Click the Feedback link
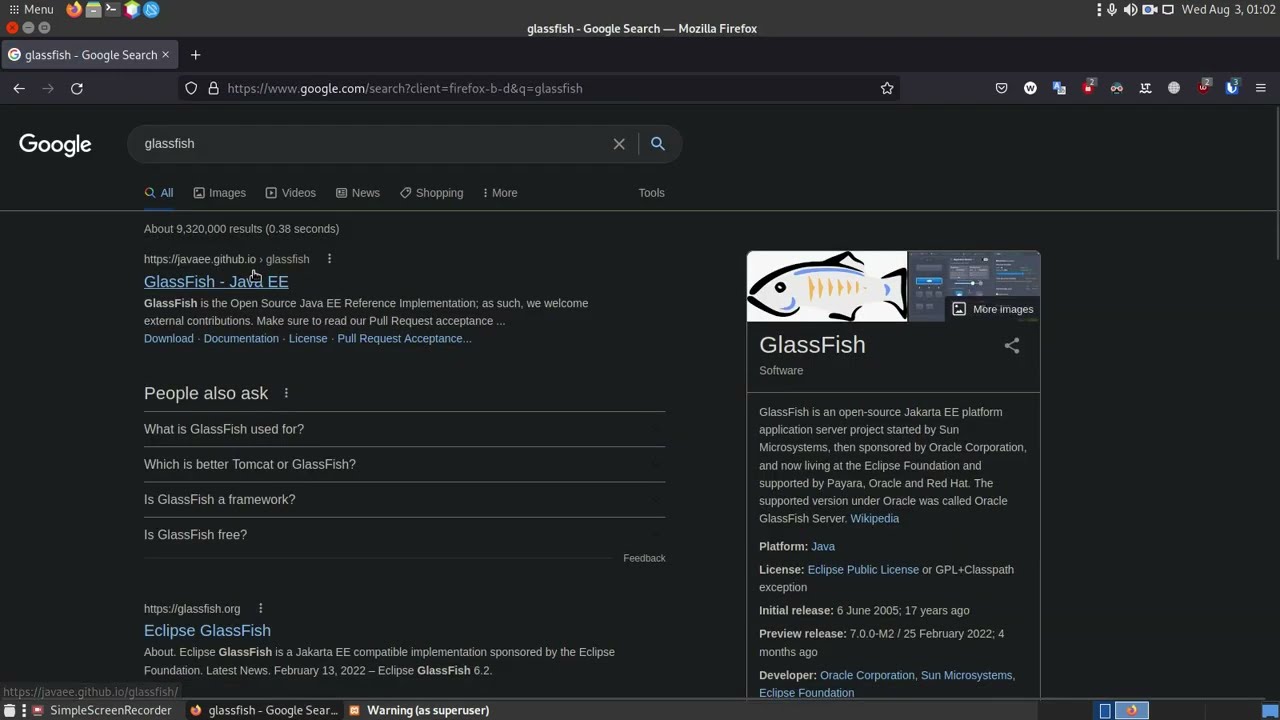1280x720 pixels. 644,558
